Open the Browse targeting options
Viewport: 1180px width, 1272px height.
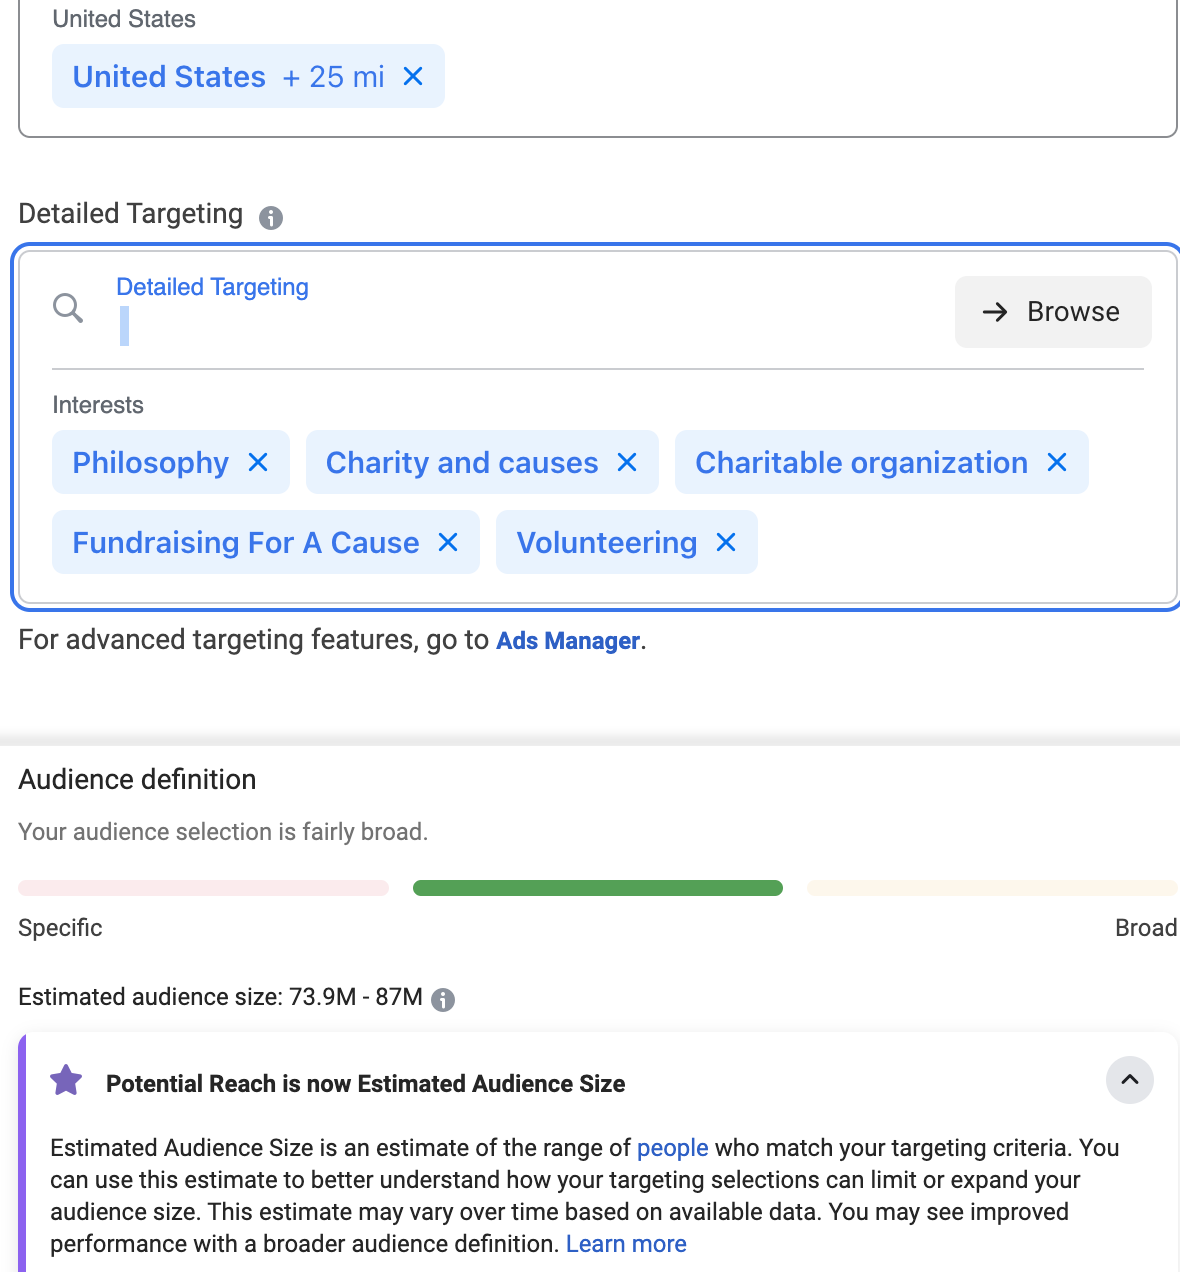pos(1053,312)
